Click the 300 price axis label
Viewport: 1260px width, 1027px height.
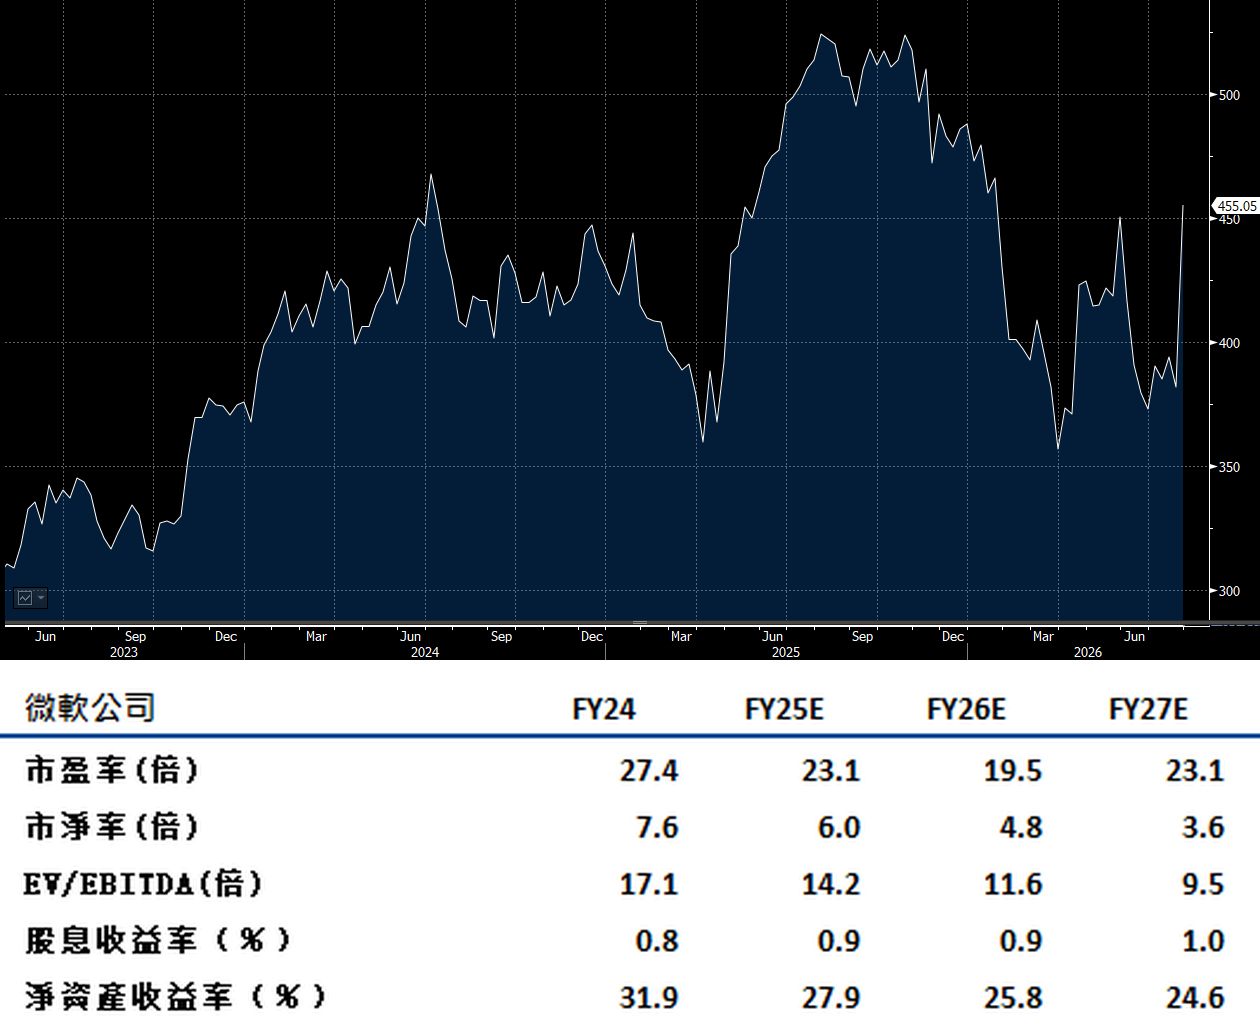[x=1229, y=591]
